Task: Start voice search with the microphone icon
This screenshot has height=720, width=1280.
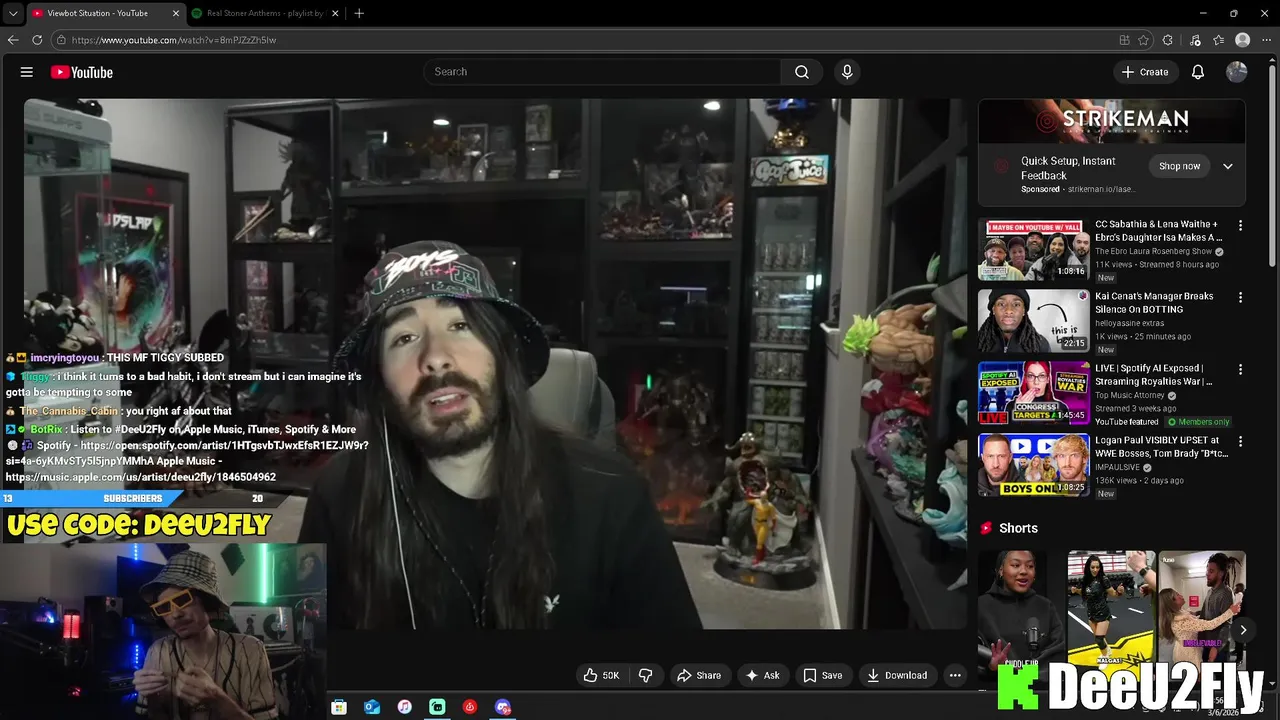Action: 847,72
